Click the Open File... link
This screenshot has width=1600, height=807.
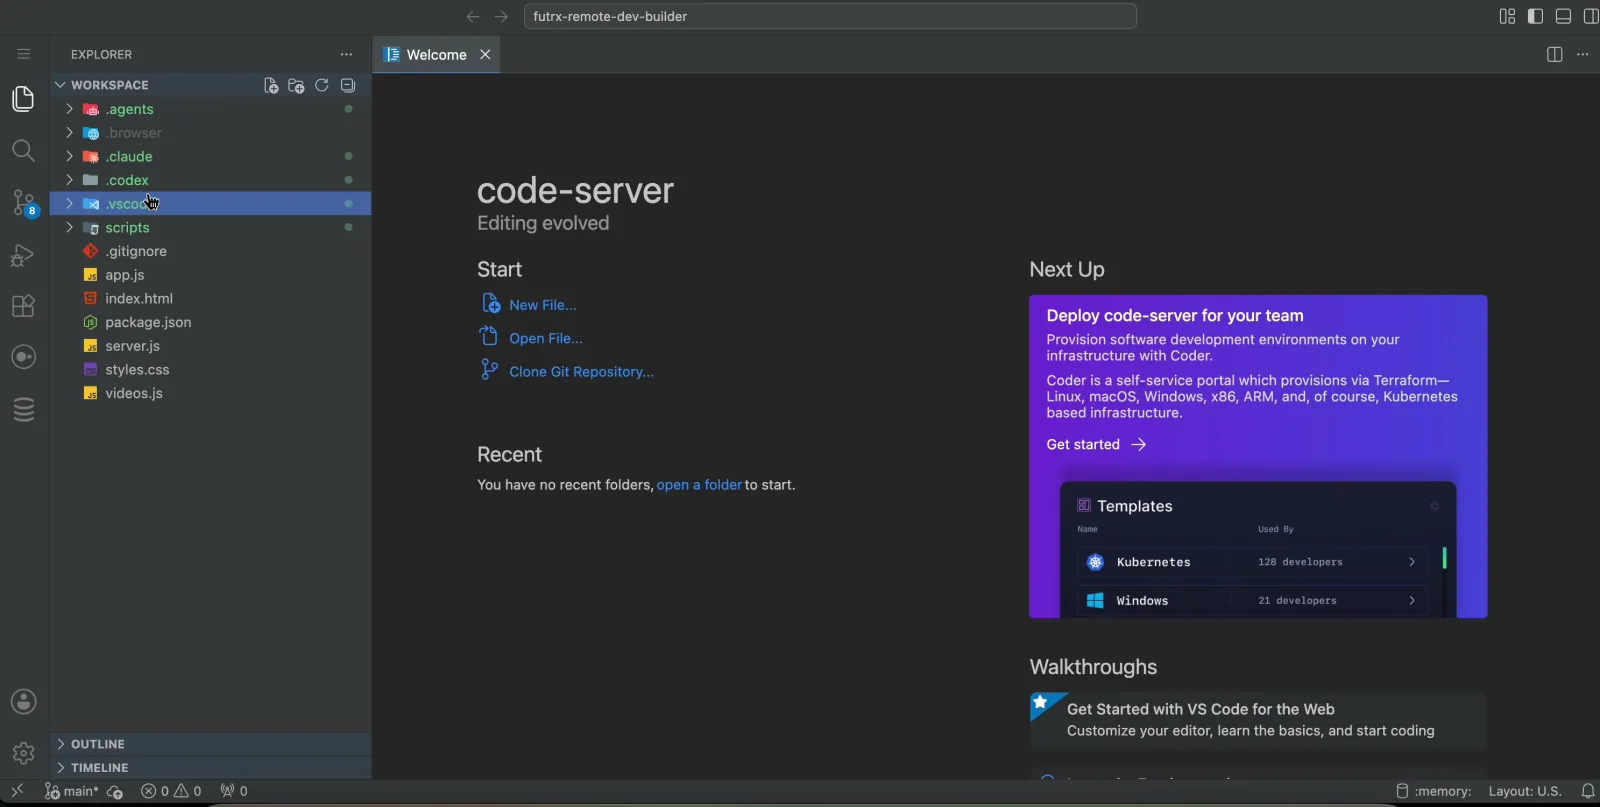(x=545, y=338)
